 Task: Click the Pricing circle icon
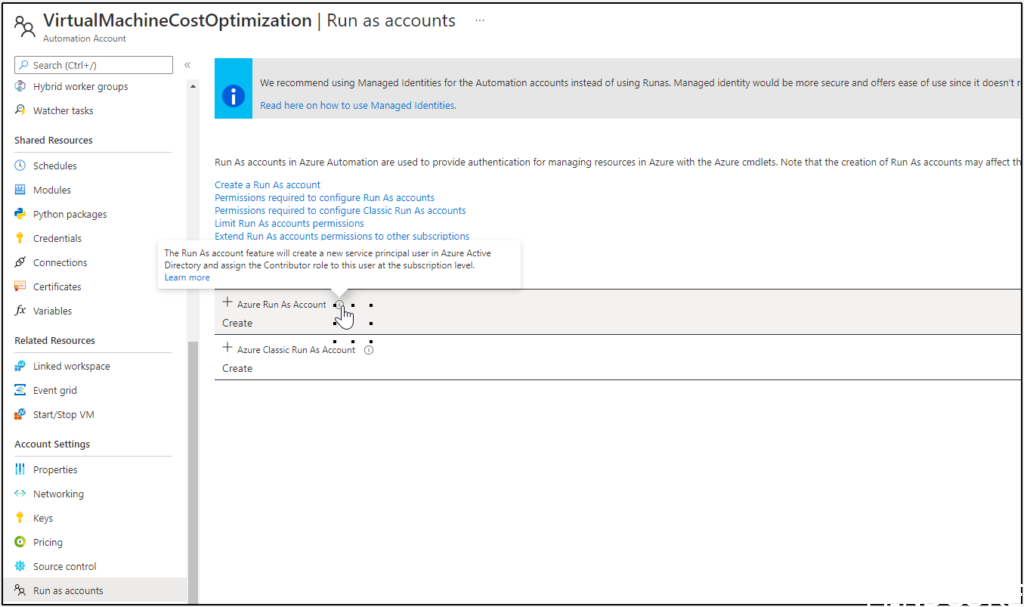coord(20,542)
